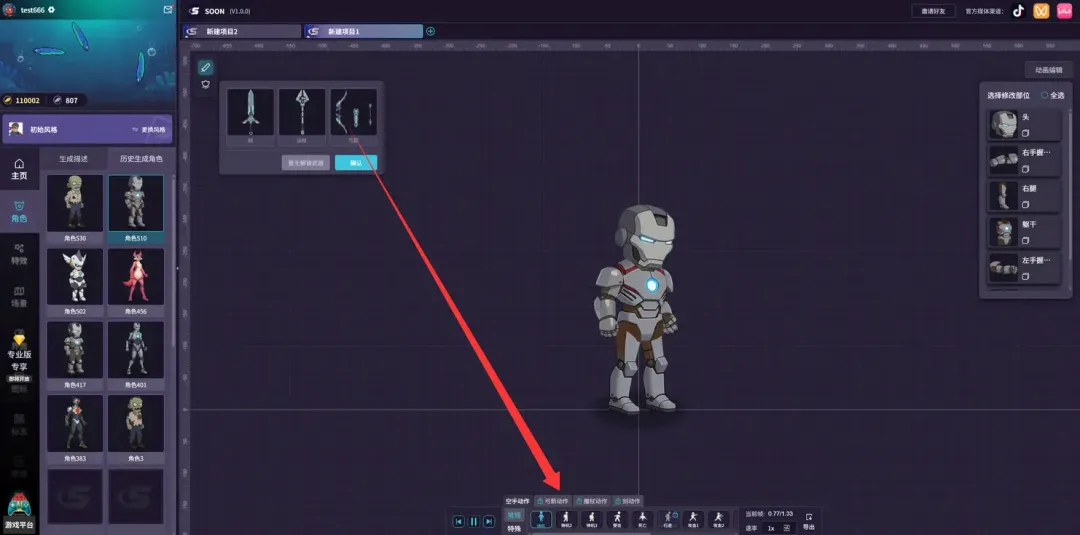The height and width of the screenshot is (535, 1080).
Task: Confirm weapon with 确认 button
Action: pyautogui.click(x=356, y=163)
